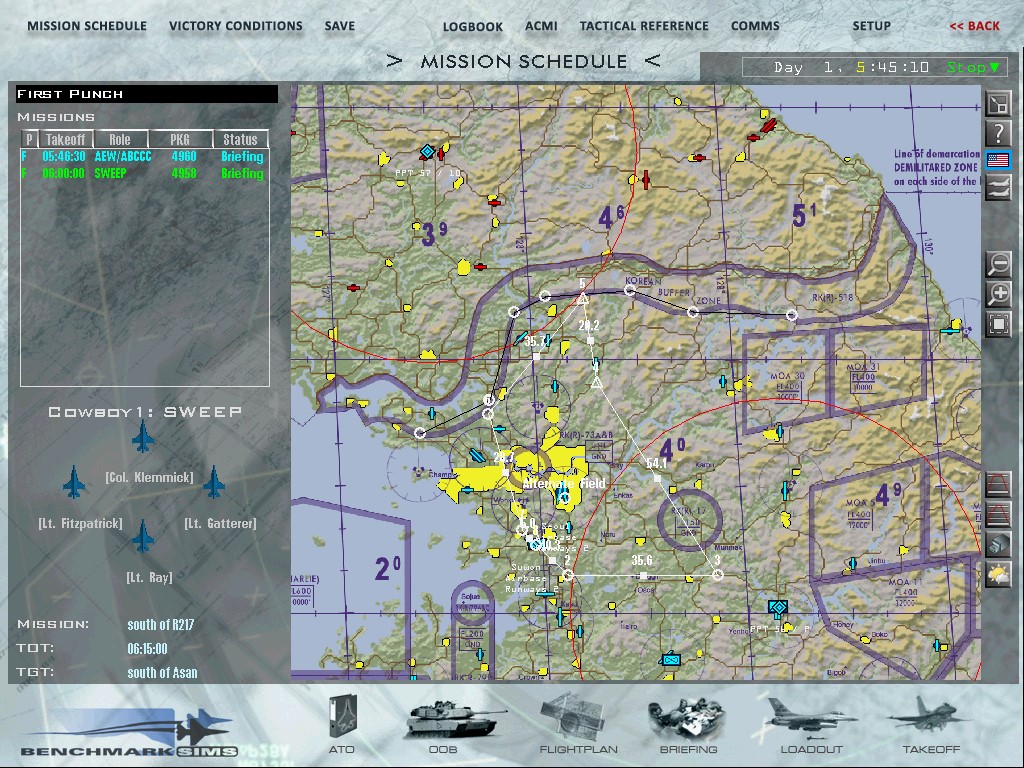Go back with the << BACK link
Viewport: 1024px width, 768px height.
[974, 26]
